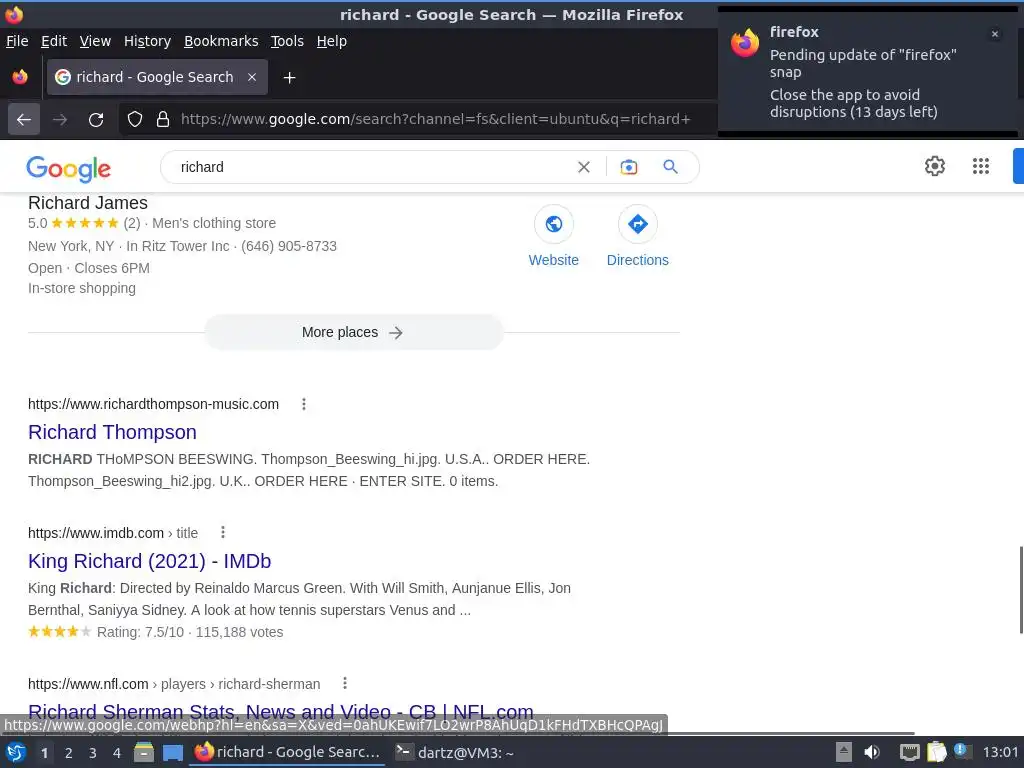Select the richard - Google Search tab
1024x768 pixels.
pyautogui.click(x=157, y=77)
